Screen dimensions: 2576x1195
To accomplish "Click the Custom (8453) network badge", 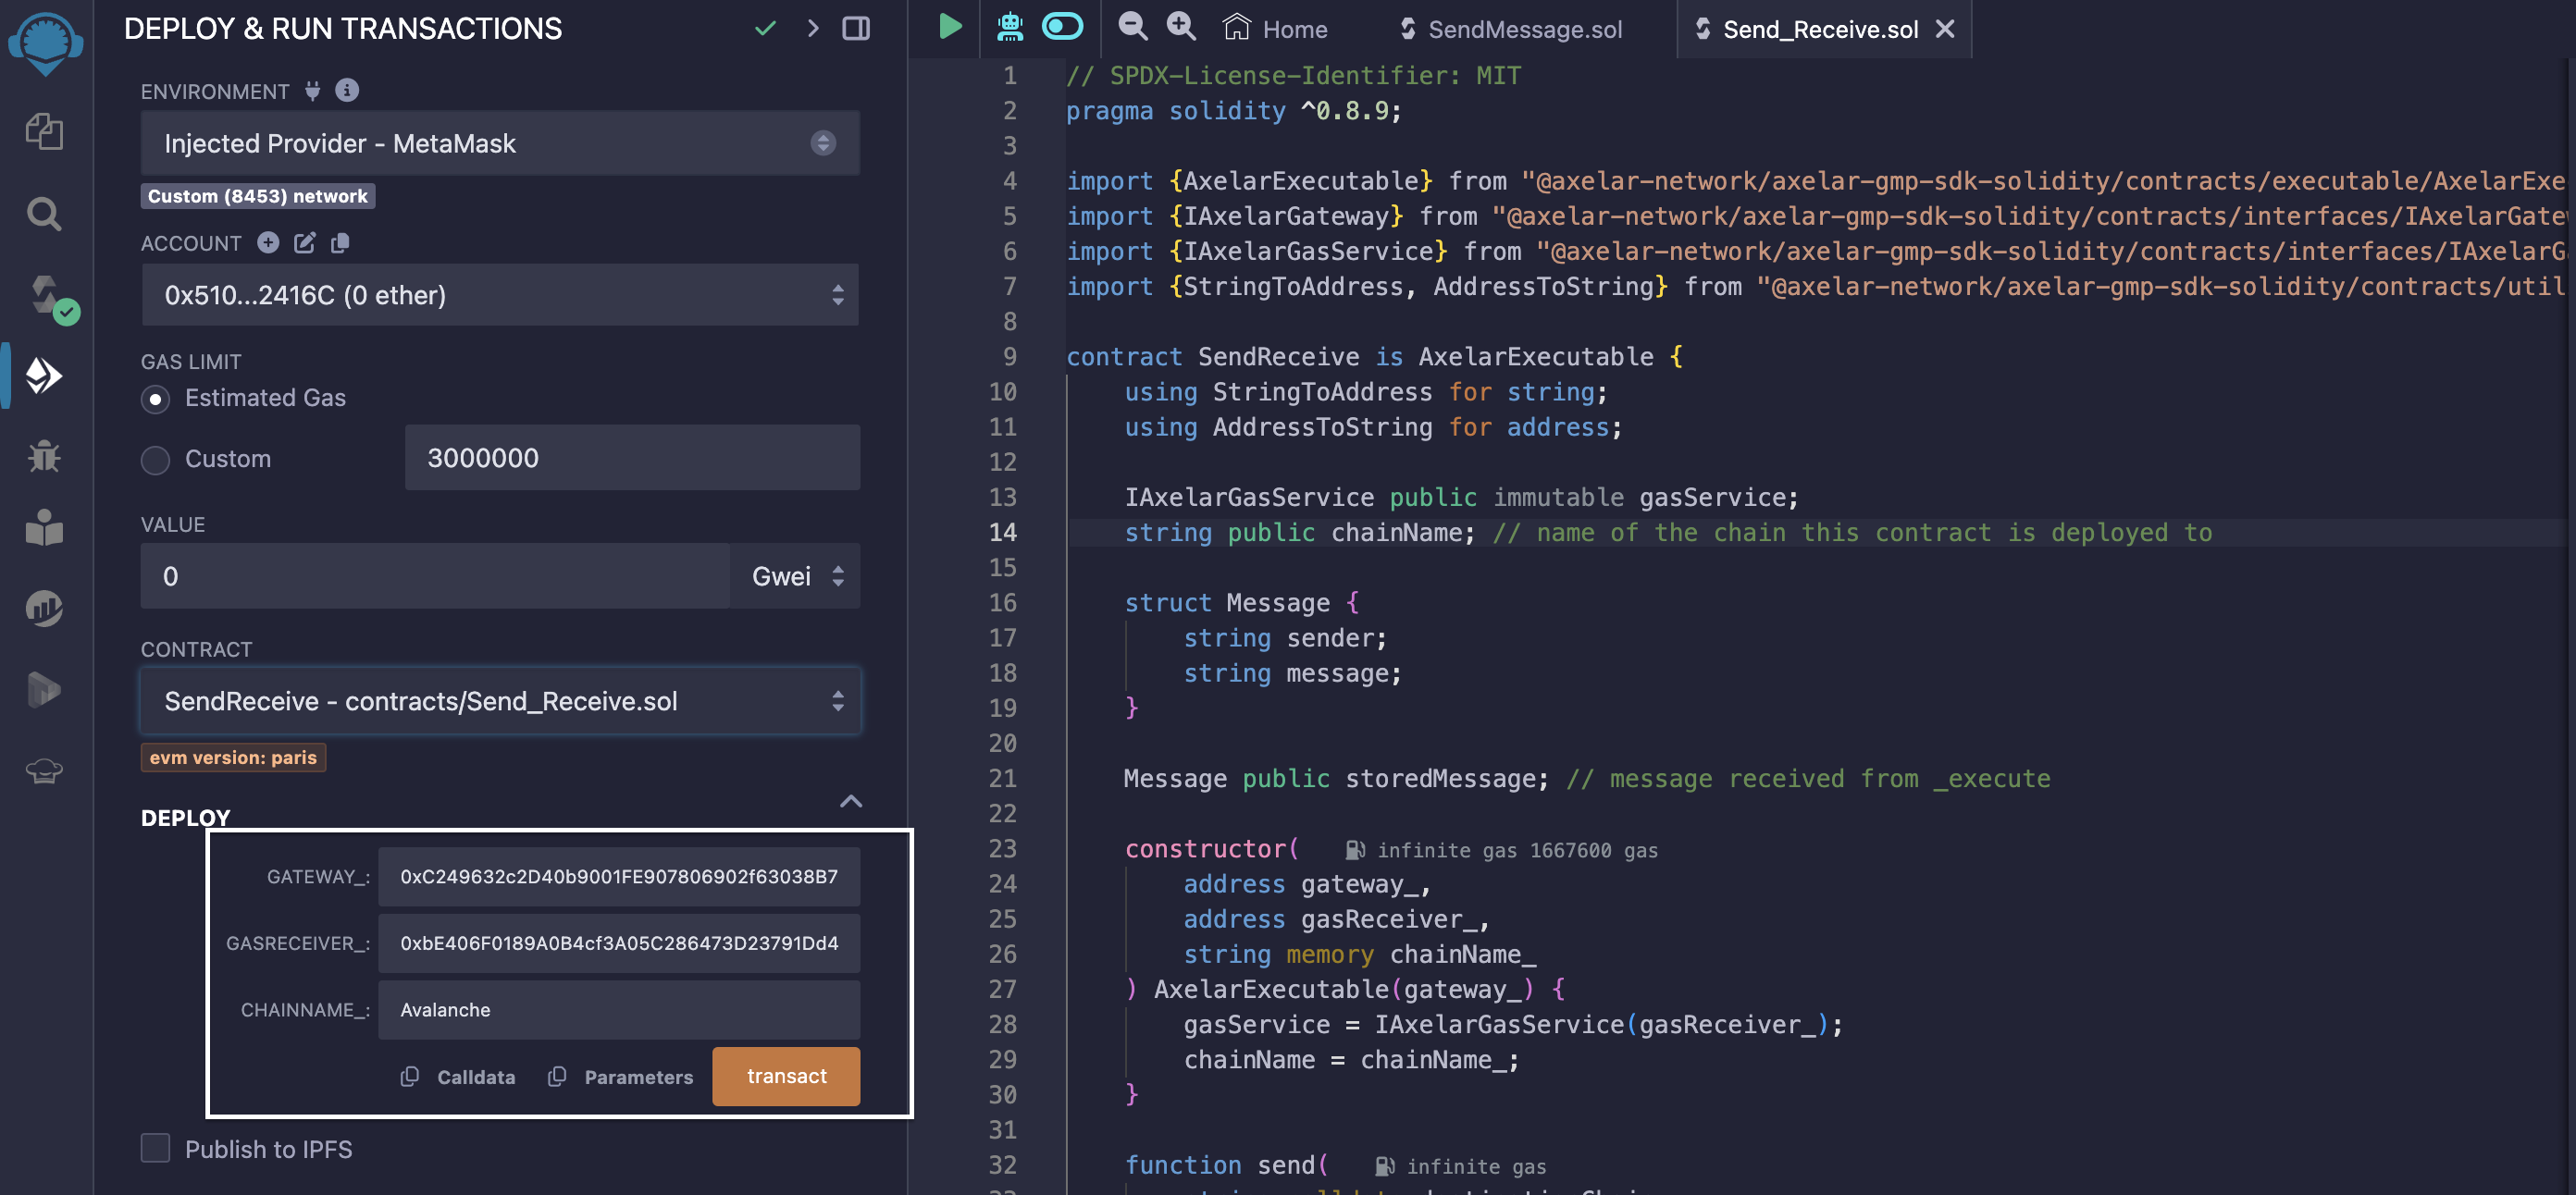I will point(258,196).
